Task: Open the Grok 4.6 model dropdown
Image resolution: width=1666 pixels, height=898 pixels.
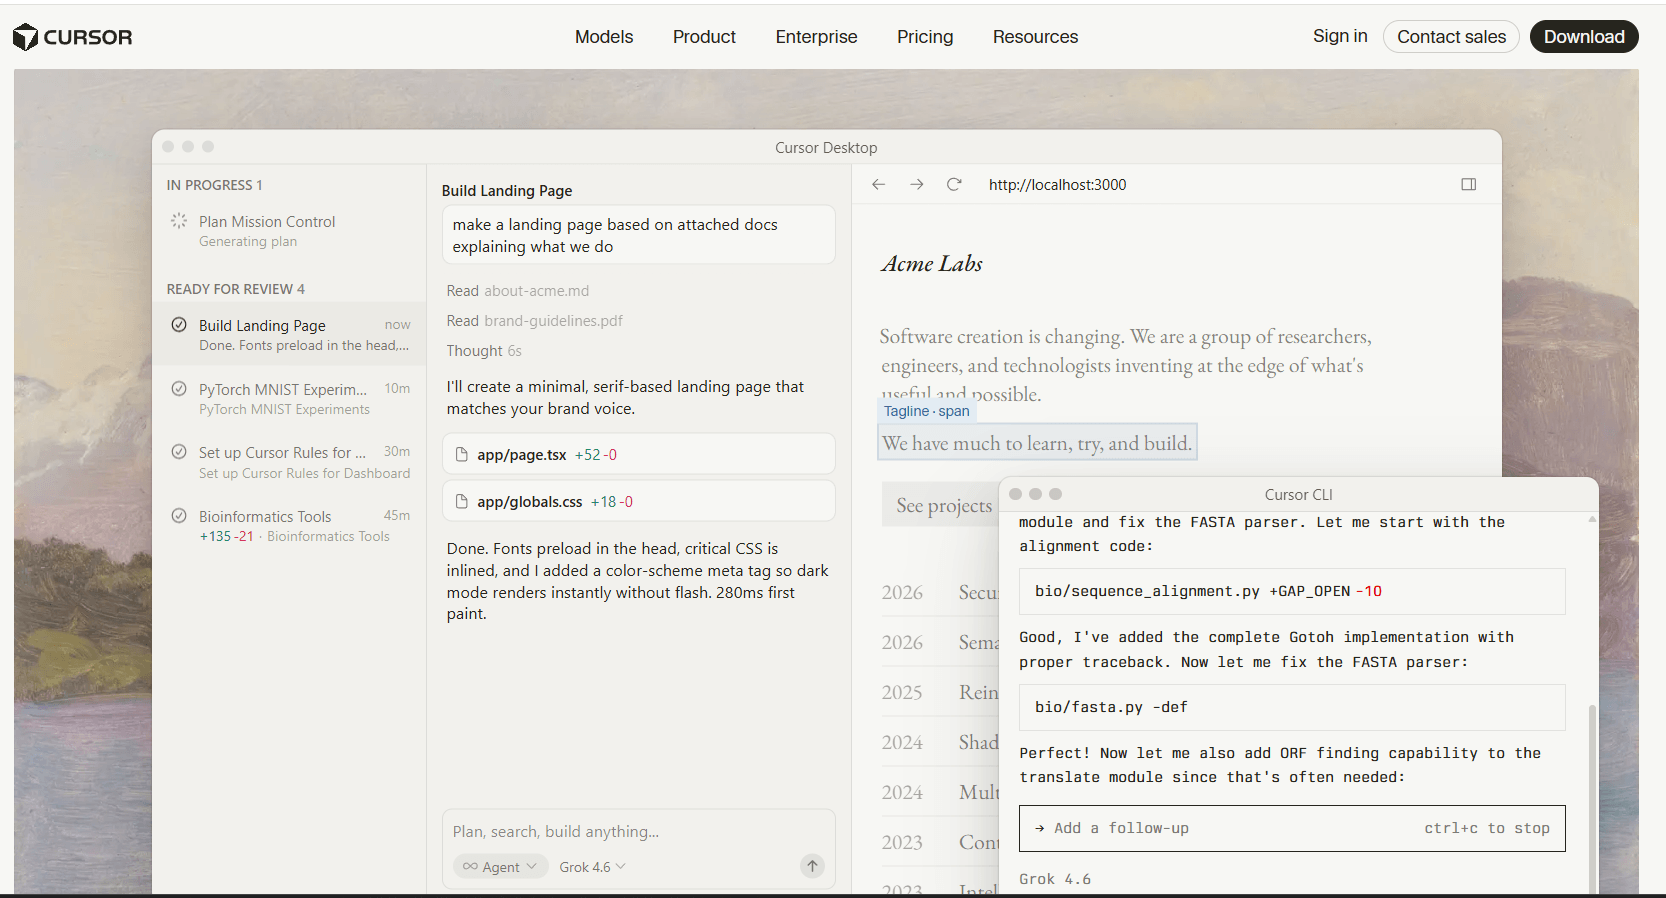Action: click(592, 867)
